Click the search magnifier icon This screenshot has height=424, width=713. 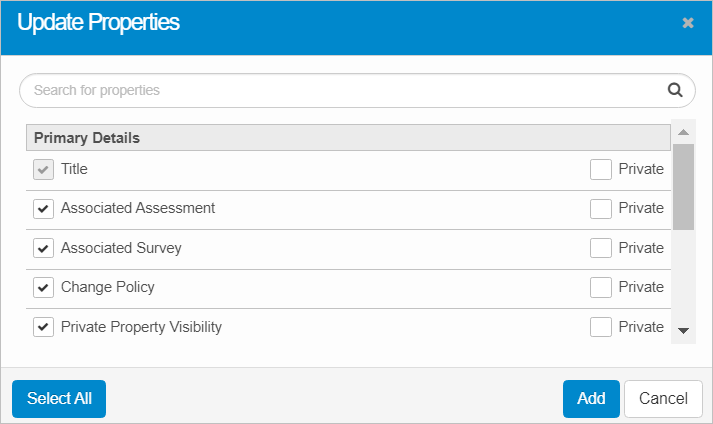[675, 90]
